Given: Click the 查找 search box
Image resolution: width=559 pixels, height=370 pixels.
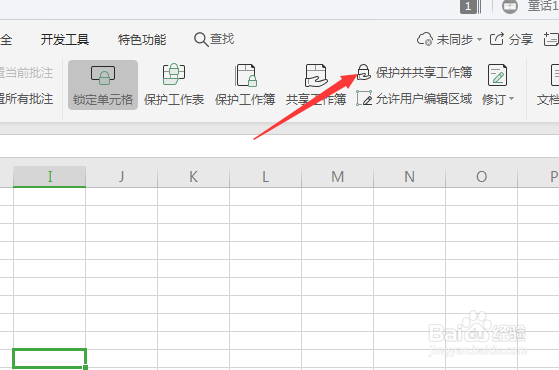Looking at the screenshot, I should click(x=214, y=39).
